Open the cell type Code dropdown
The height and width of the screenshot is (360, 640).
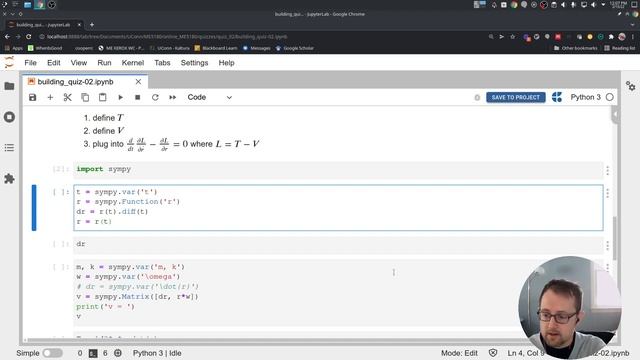click(209, 98)
